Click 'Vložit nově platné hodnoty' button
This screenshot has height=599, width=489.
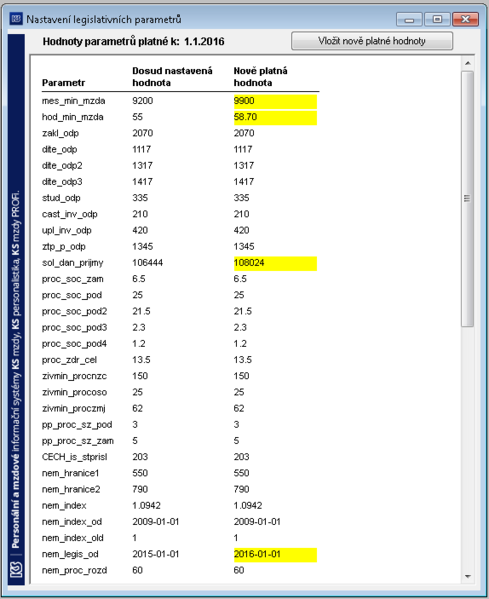pyautogui.click(x=372, y=41)
